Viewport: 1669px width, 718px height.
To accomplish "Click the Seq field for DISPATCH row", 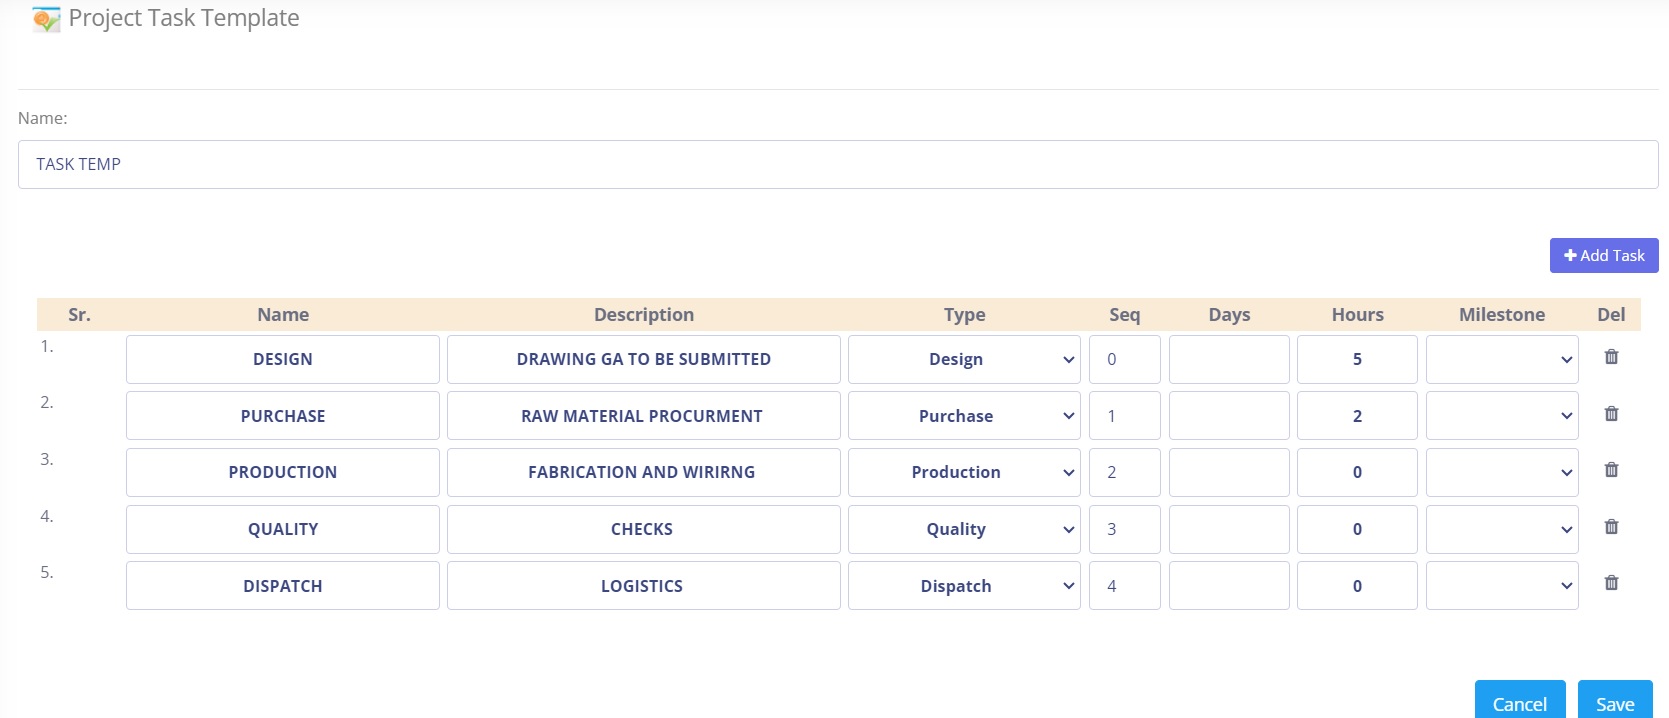I will coord(1124,586).
